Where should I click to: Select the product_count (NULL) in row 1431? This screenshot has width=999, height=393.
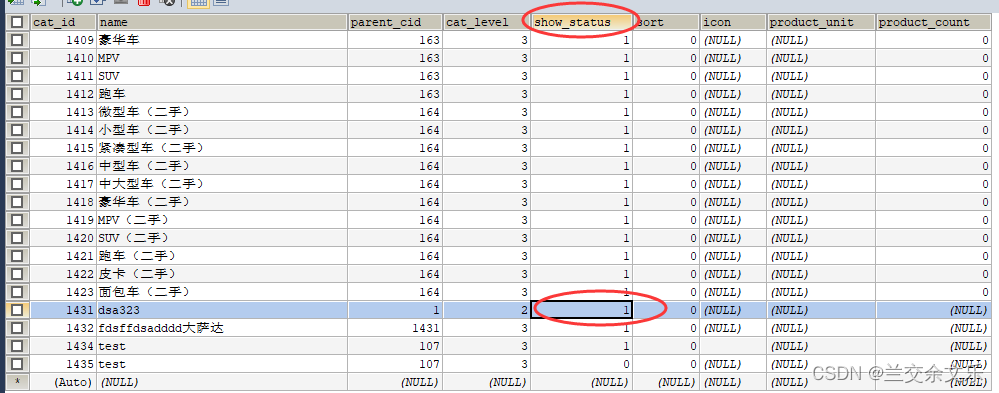[x=933, y=310]
